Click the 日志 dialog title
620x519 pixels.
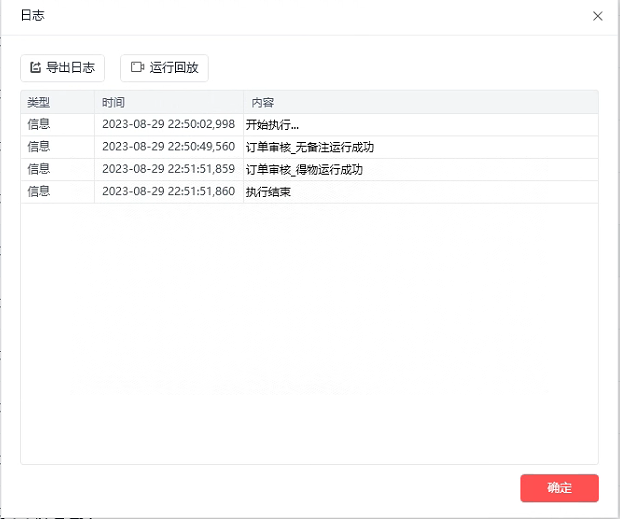[x=32, y=15]
